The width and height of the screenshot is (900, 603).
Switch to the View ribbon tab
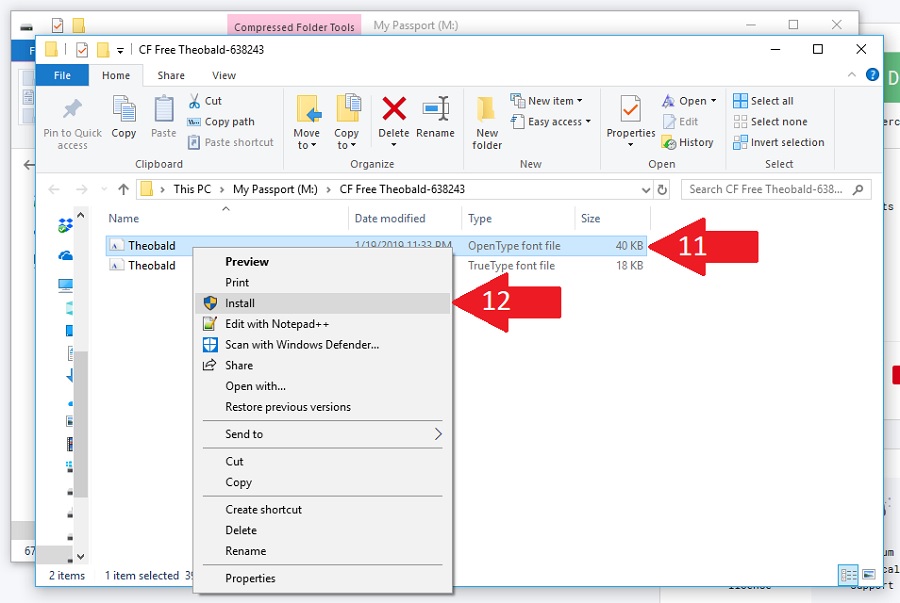point(224,75)
